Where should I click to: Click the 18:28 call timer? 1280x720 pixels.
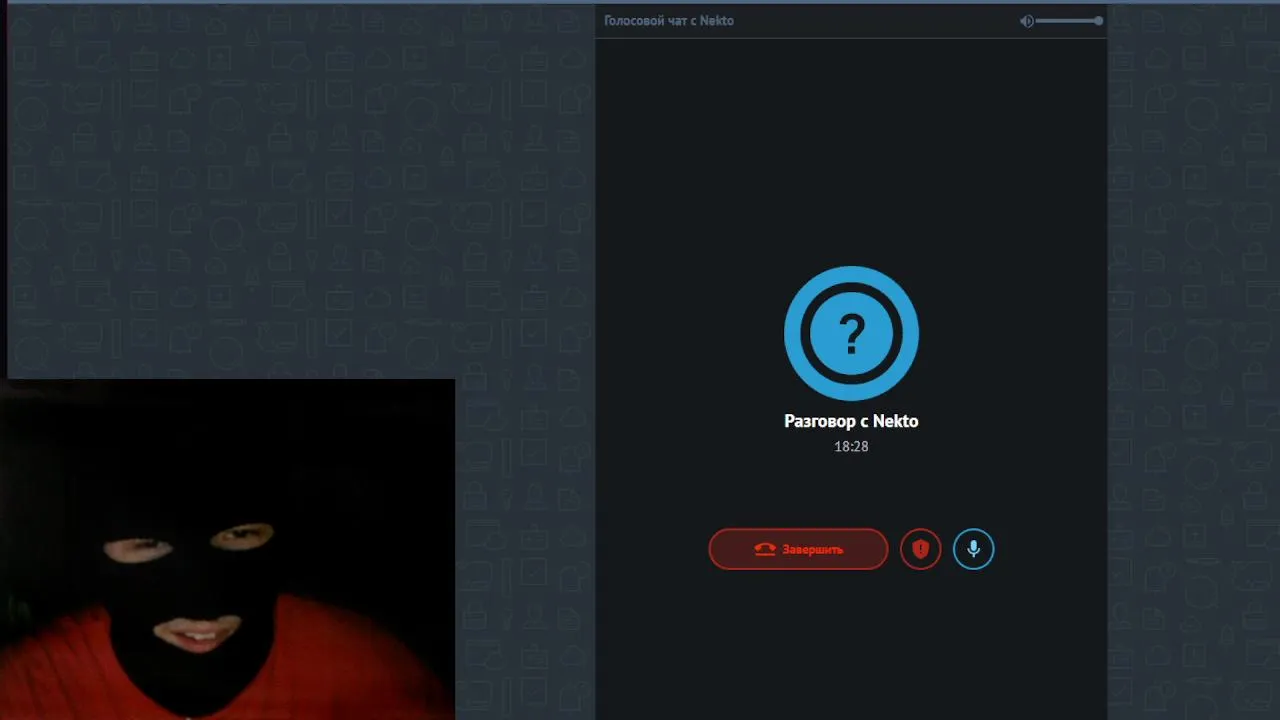(x=851, y=446)
